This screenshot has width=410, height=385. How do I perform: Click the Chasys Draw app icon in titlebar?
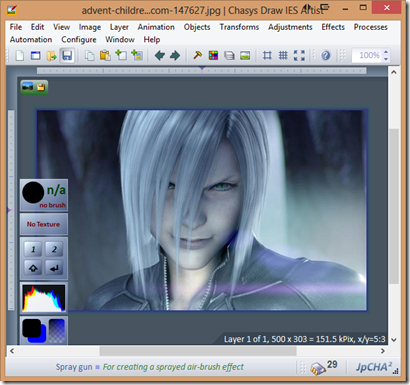(11, 9)
